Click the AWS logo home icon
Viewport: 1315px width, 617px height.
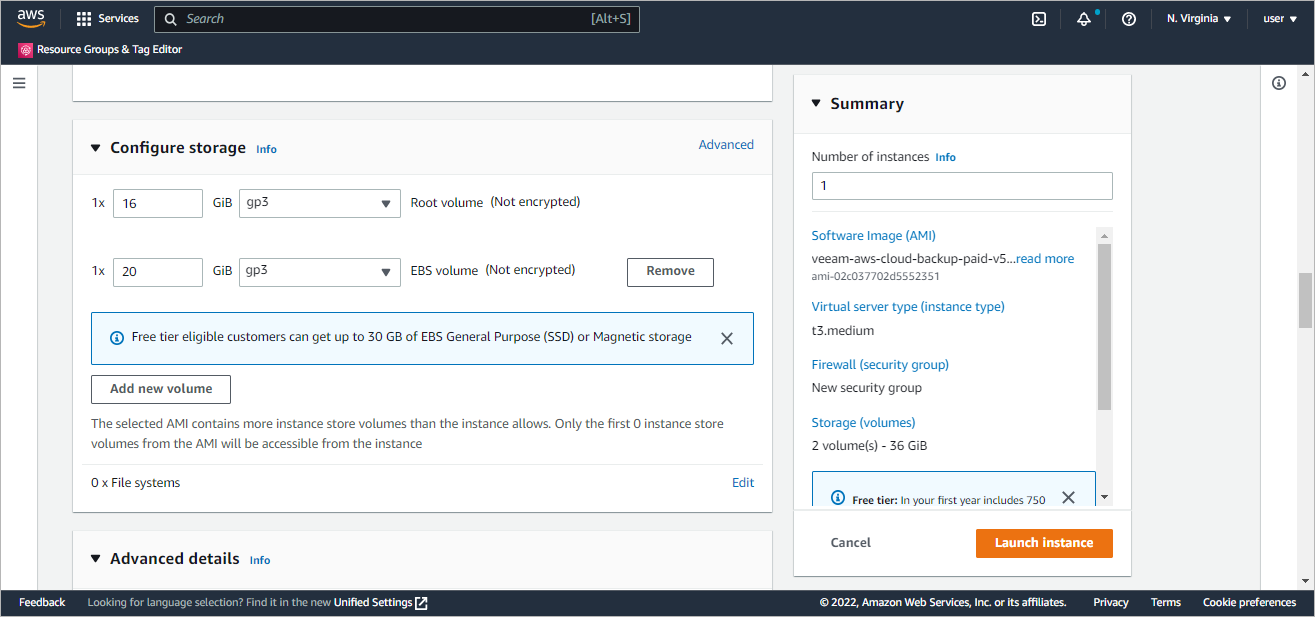31,18
